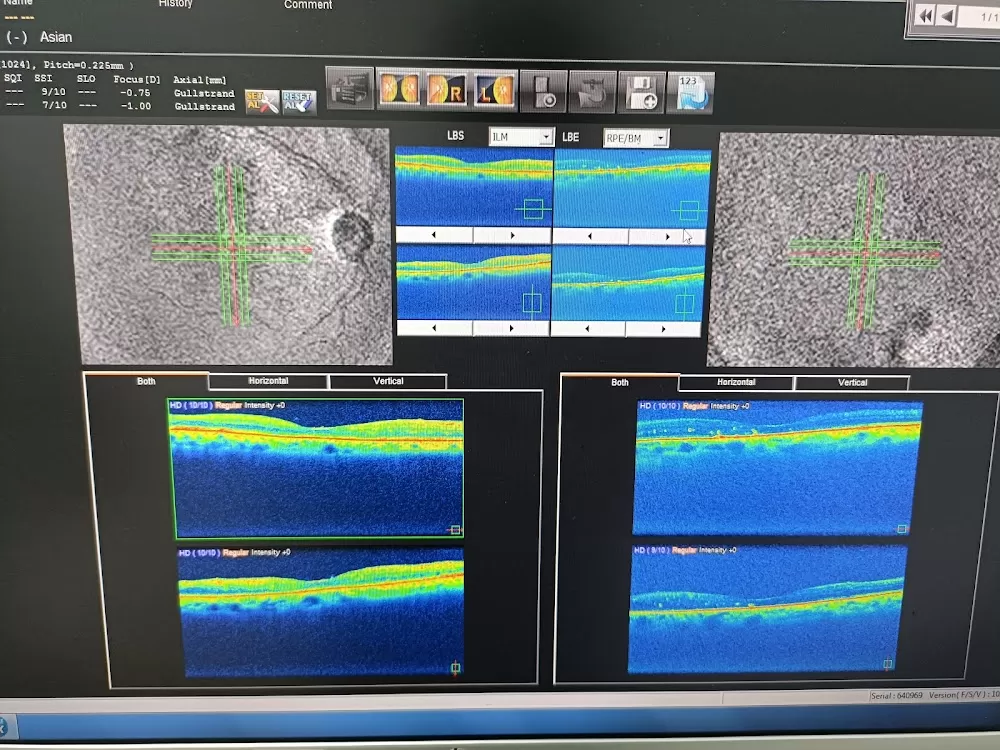Screen dimensions: 1000x750
Task: Click the floppy disk save-add icon
Action: [x=641, y=92]
